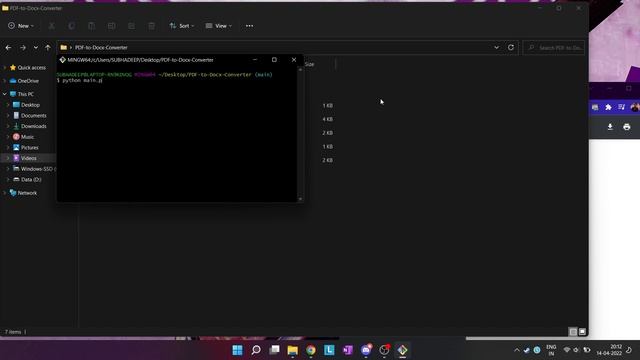Click the Cut scissors icon in Explorer toolbar

click(52, 26)
